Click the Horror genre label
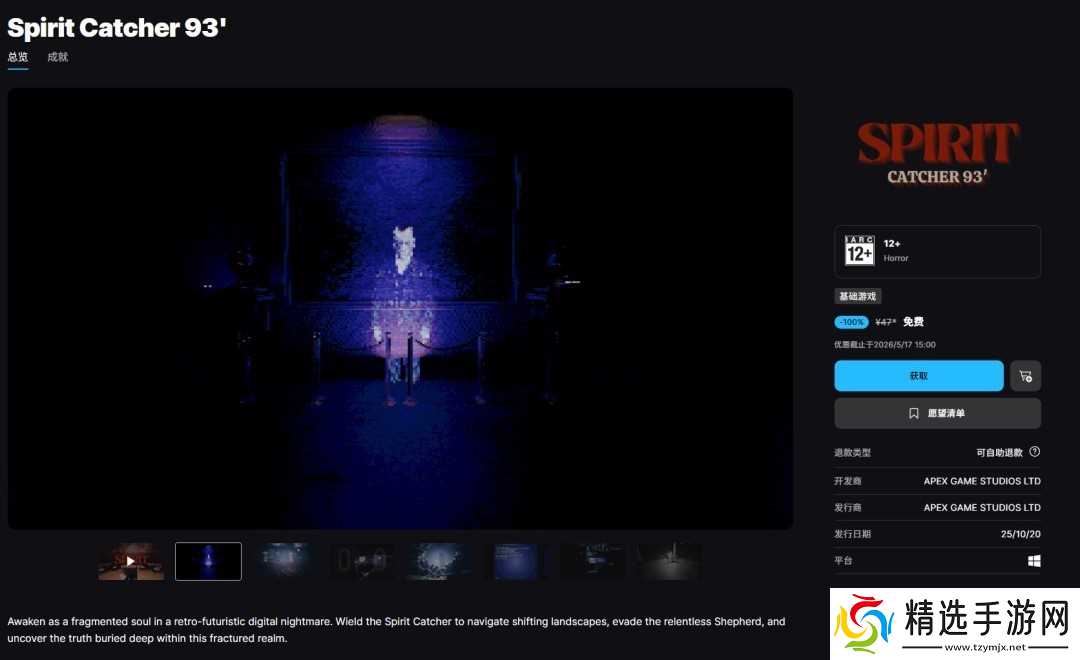 896,258
